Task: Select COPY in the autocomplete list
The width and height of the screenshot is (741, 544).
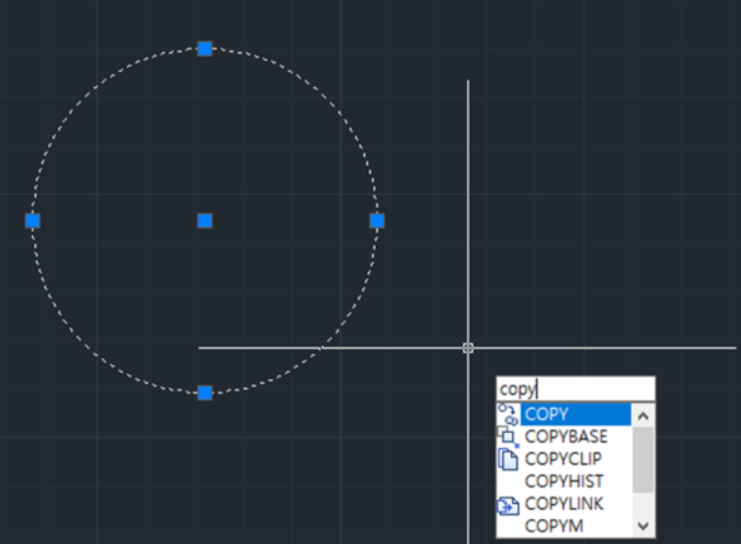Action: click(x=576, y=414)
